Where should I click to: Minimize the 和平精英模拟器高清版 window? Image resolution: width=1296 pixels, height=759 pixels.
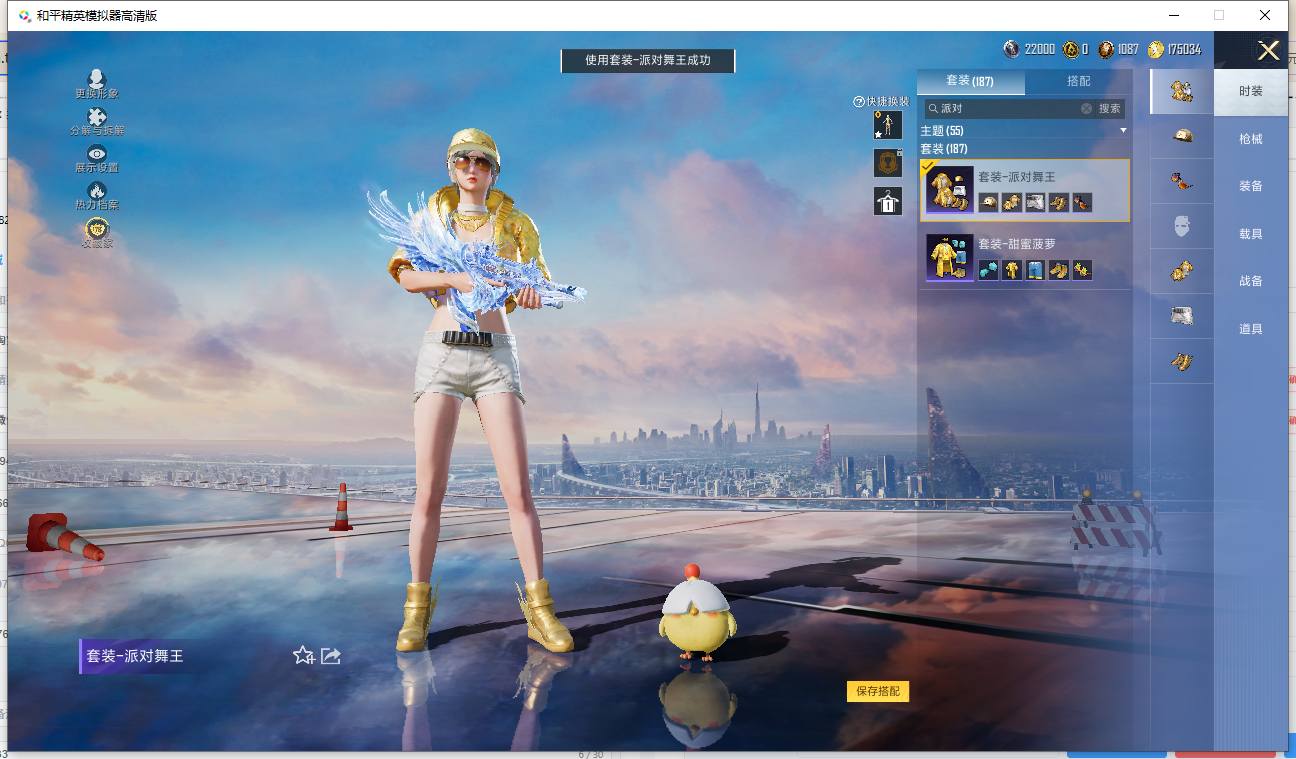1173,15
